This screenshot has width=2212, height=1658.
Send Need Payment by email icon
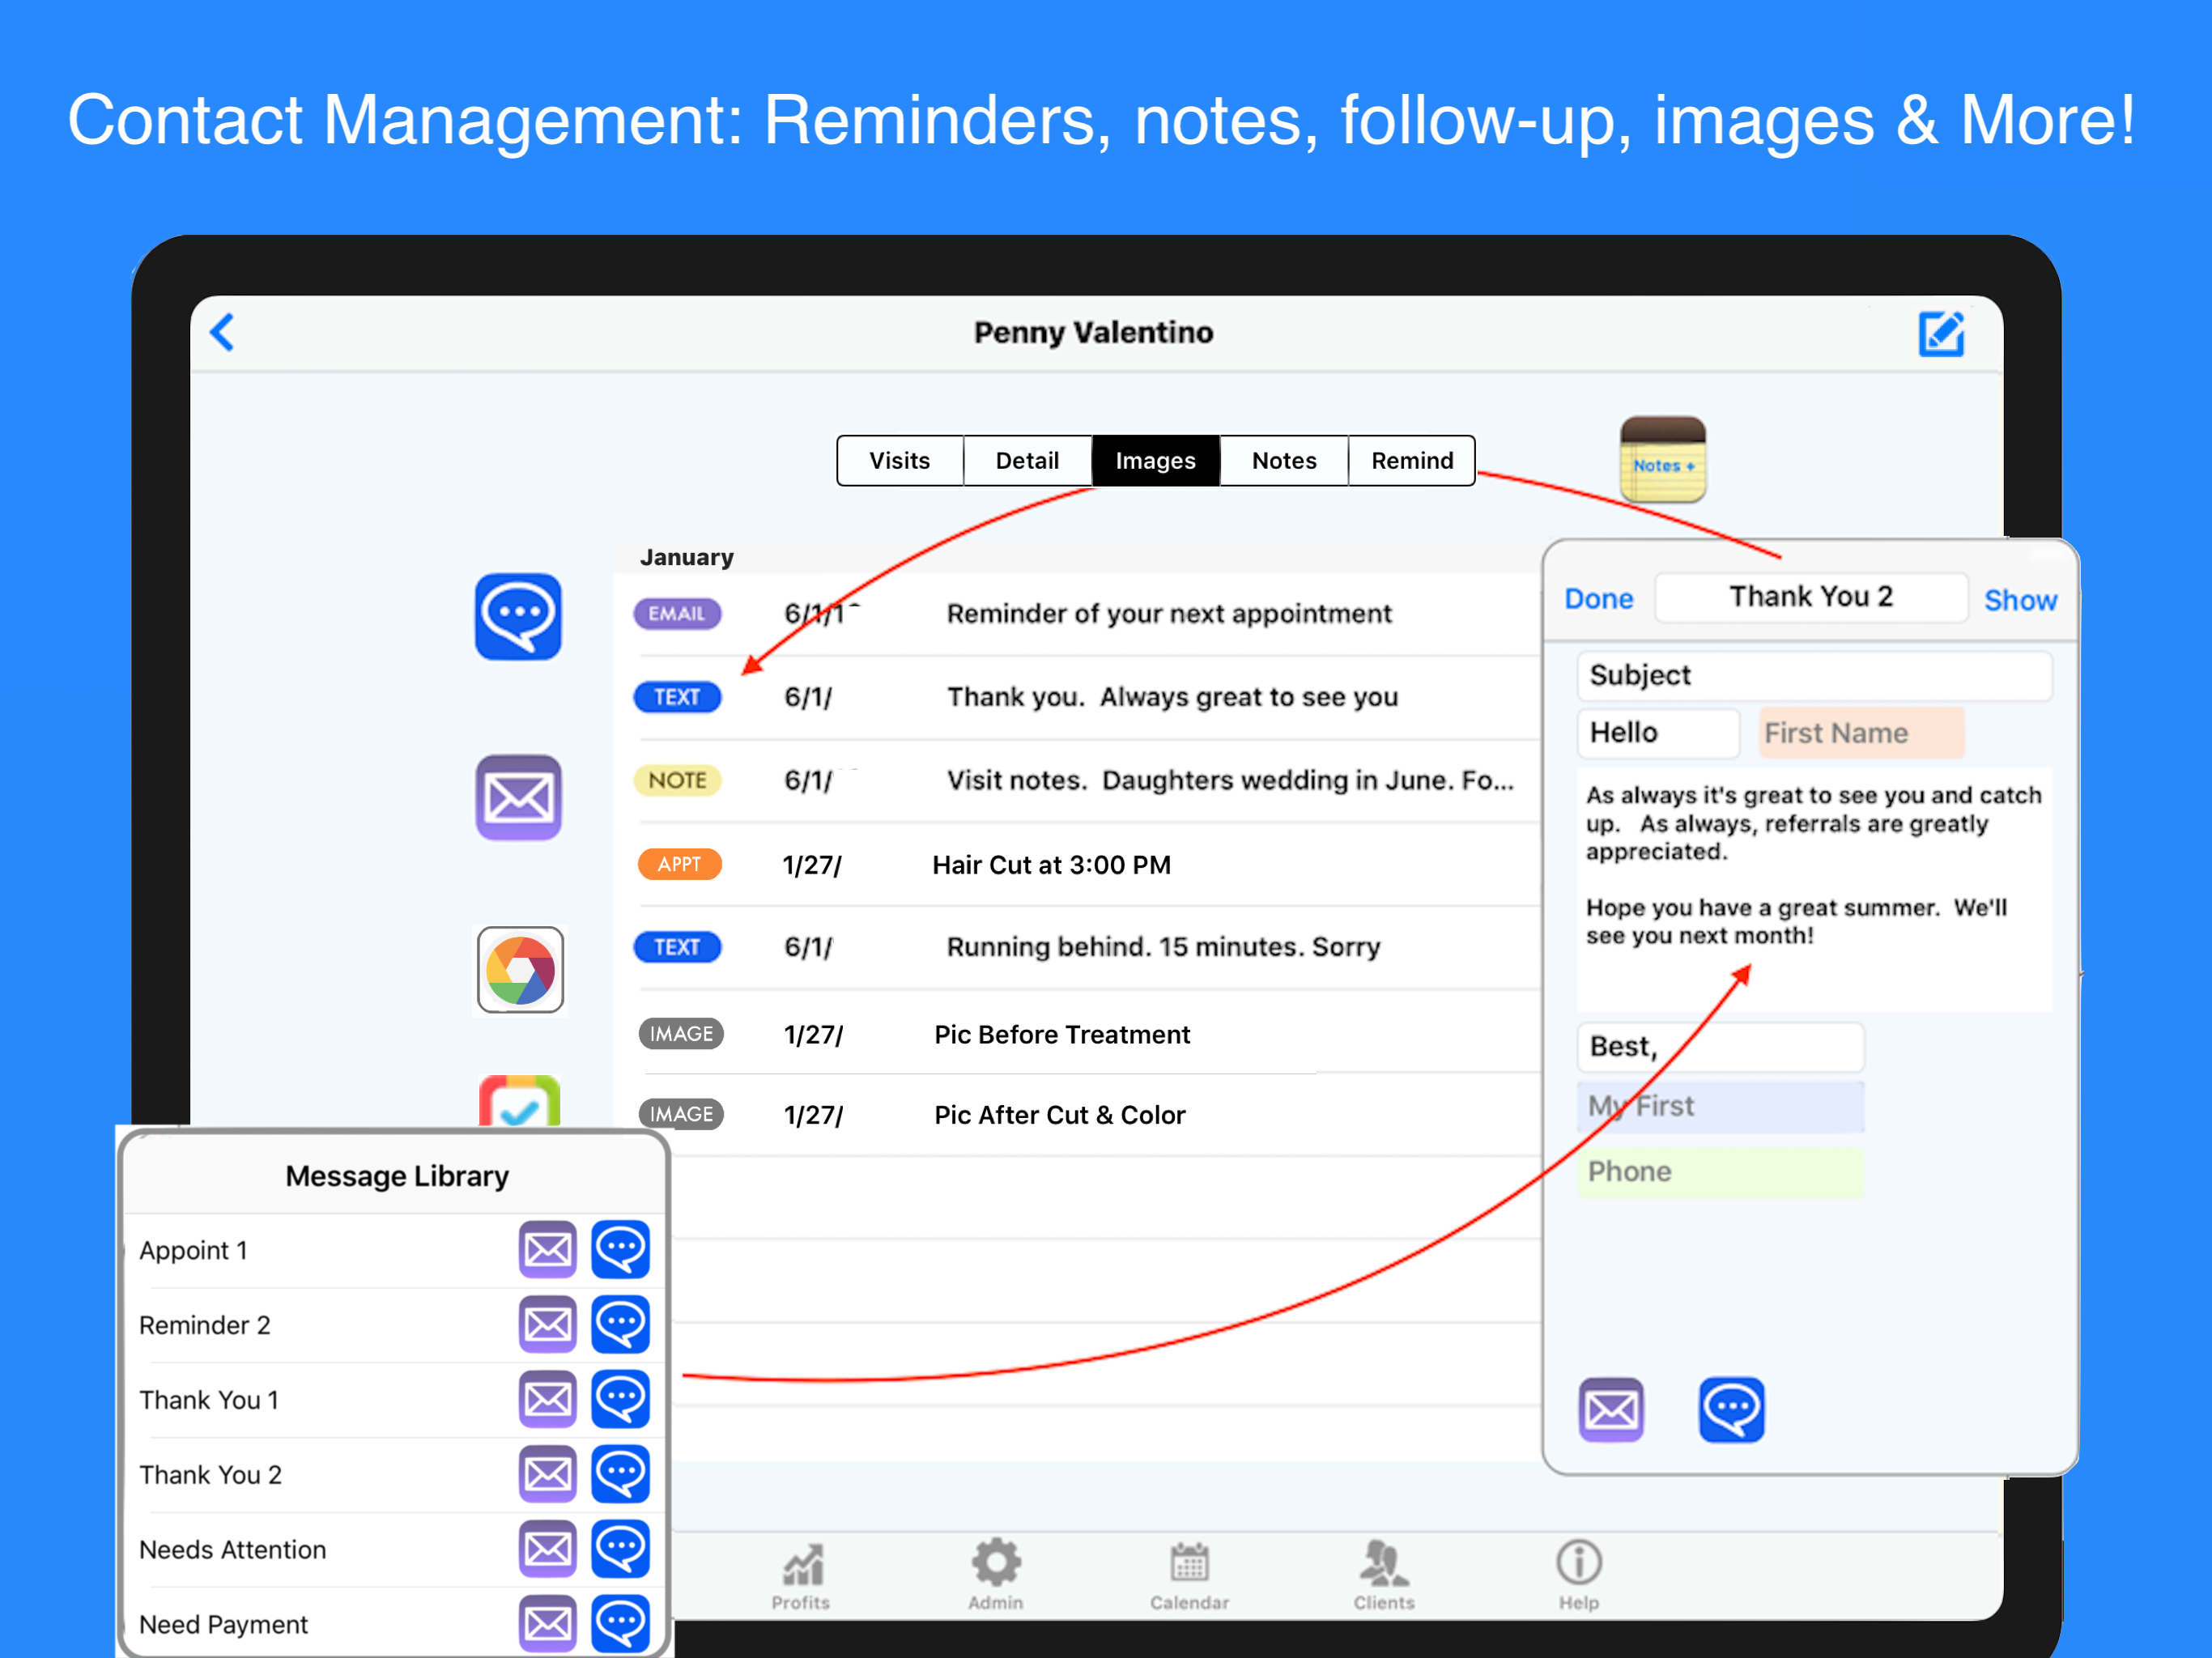tap(548, 1624)
